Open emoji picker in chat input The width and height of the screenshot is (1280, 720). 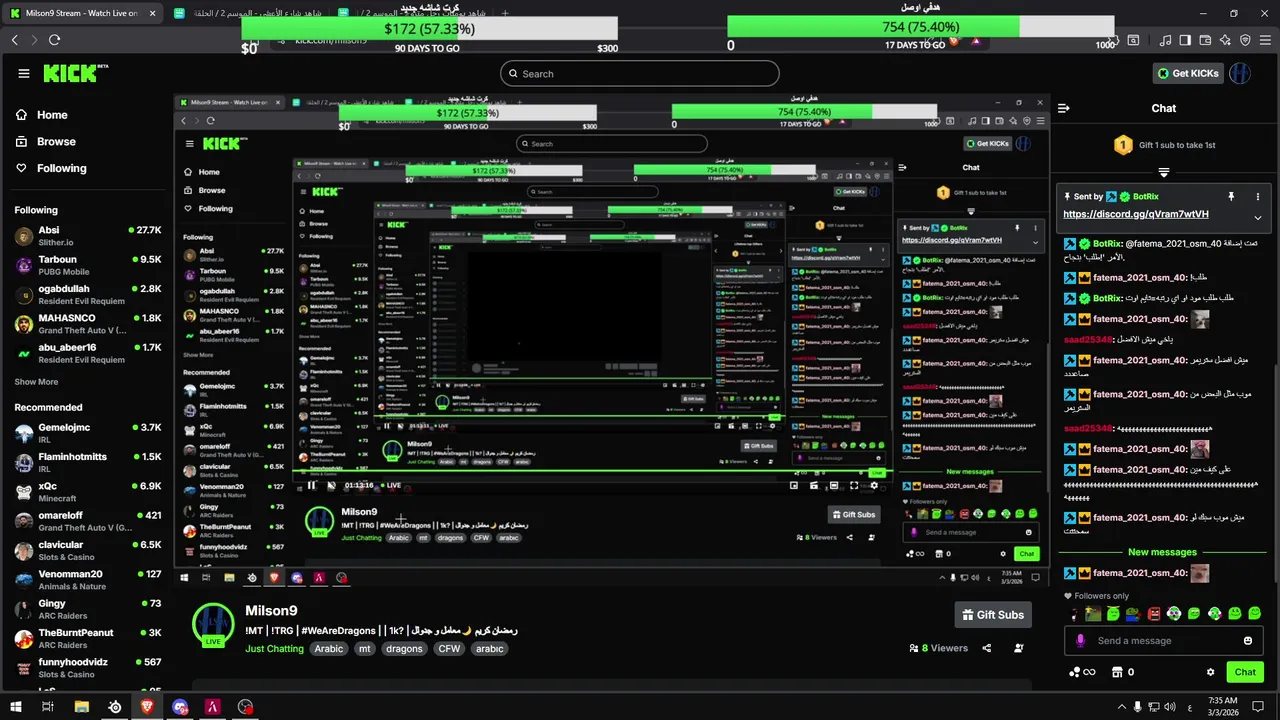coord(1247,641)
